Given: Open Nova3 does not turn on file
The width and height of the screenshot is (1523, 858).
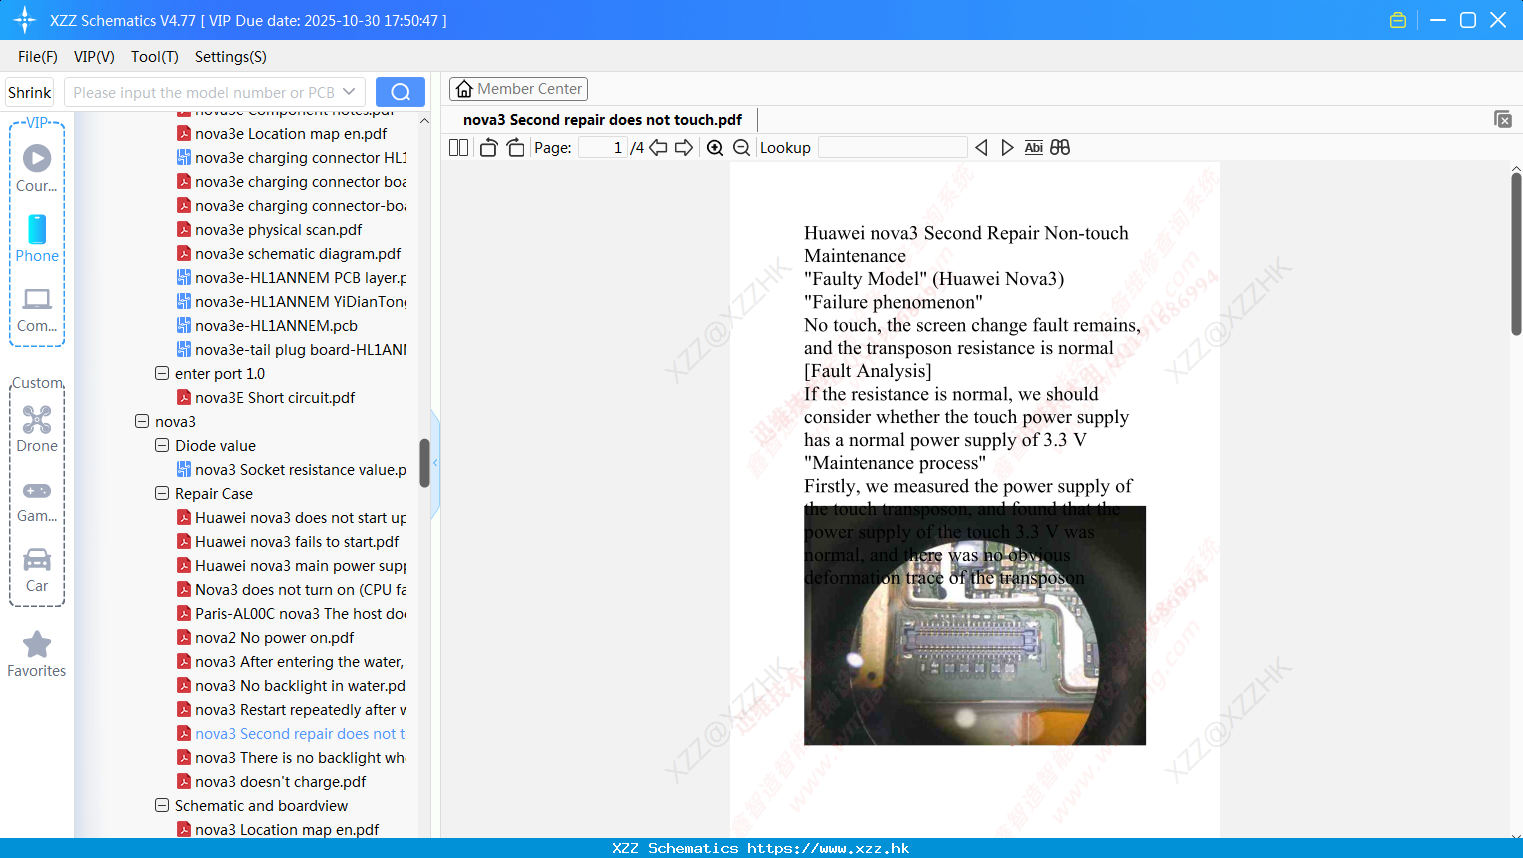Looking at the screenshot, I should (291, 590).
